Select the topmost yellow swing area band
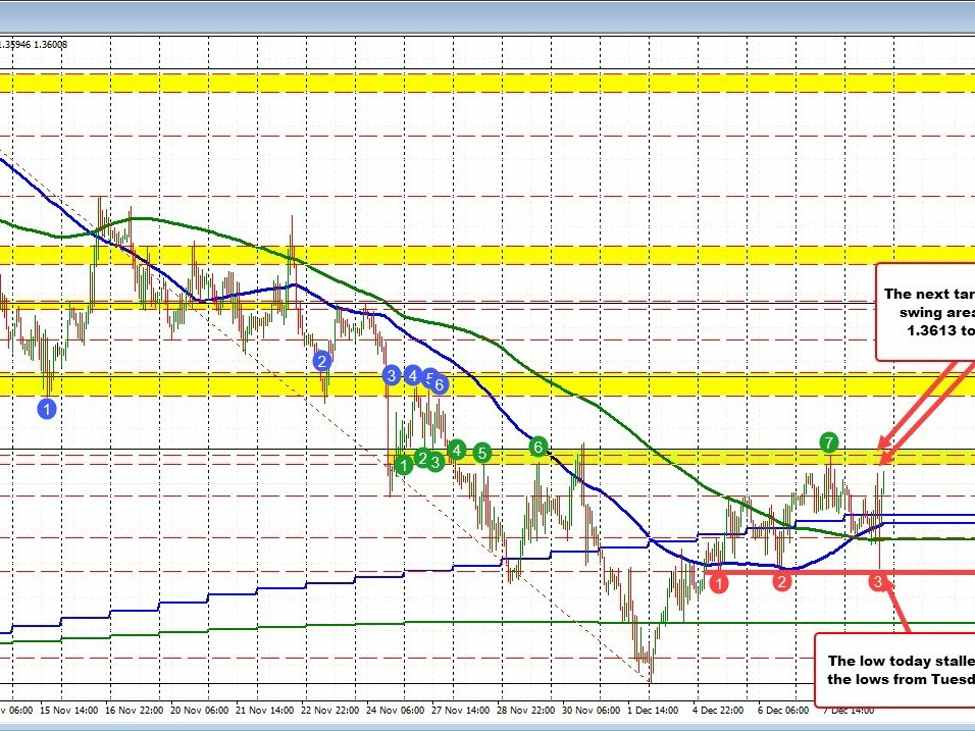975x731 pixels. click(x=487, y=83)
